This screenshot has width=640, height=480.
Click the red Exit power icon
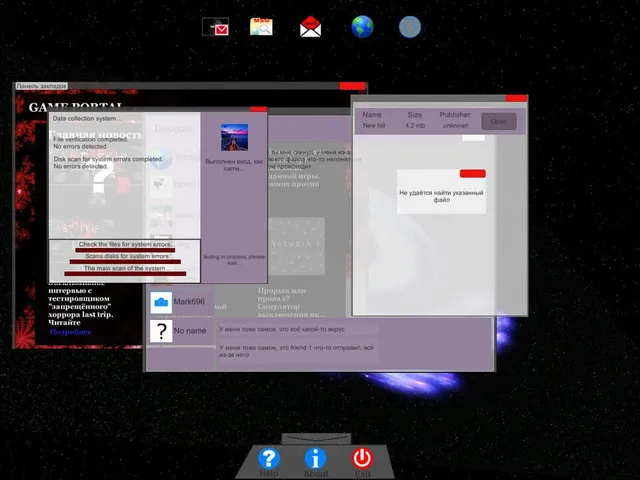(x=362, y=458)
